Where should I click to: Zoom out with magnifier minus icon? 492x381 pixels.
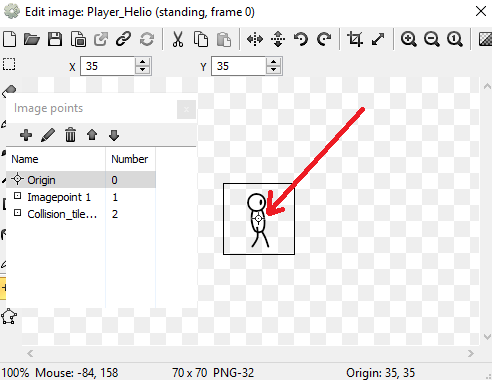432,39
